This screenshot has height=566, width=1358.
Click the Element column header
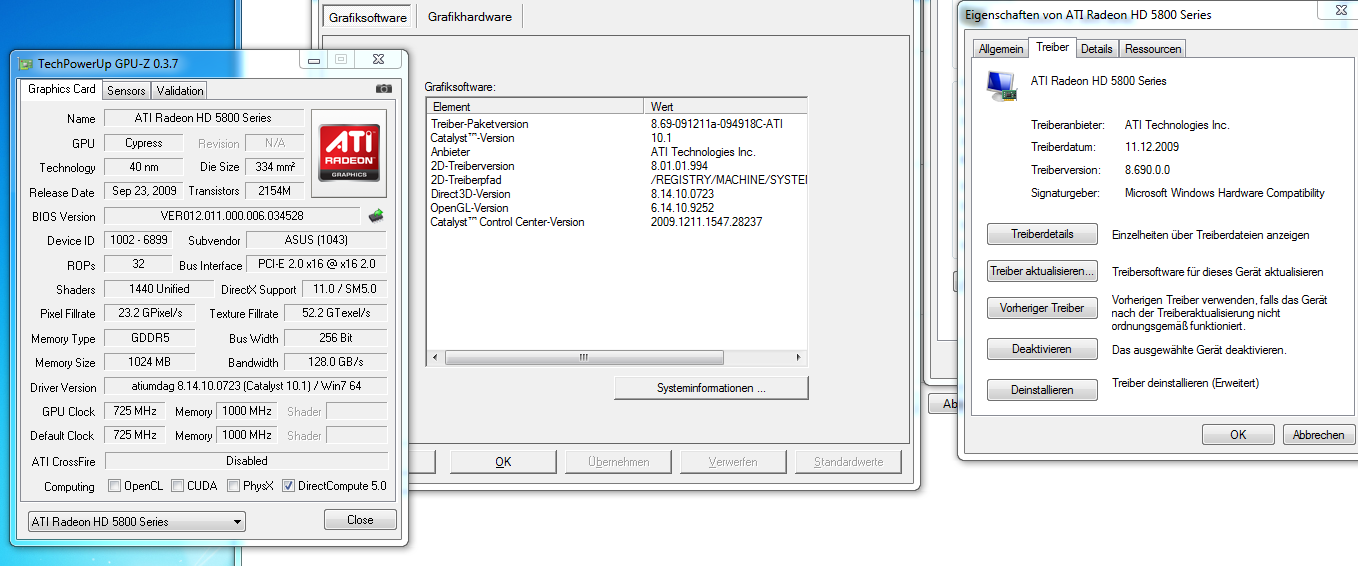(x=535, y=106)
